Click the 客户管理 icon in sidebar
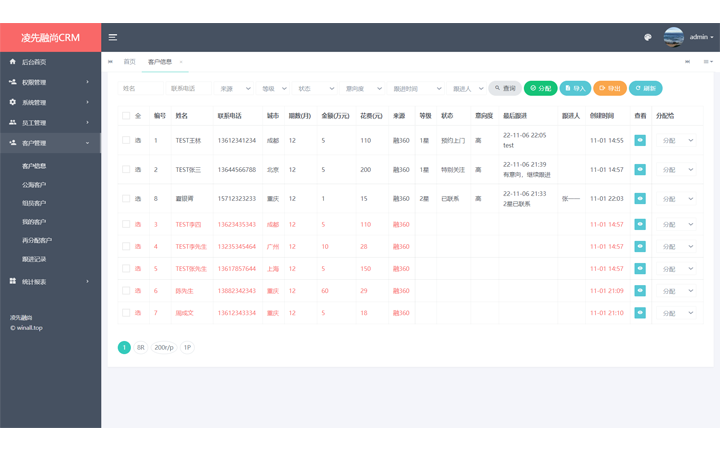This screenshot has width=720, height=450. 12,143
